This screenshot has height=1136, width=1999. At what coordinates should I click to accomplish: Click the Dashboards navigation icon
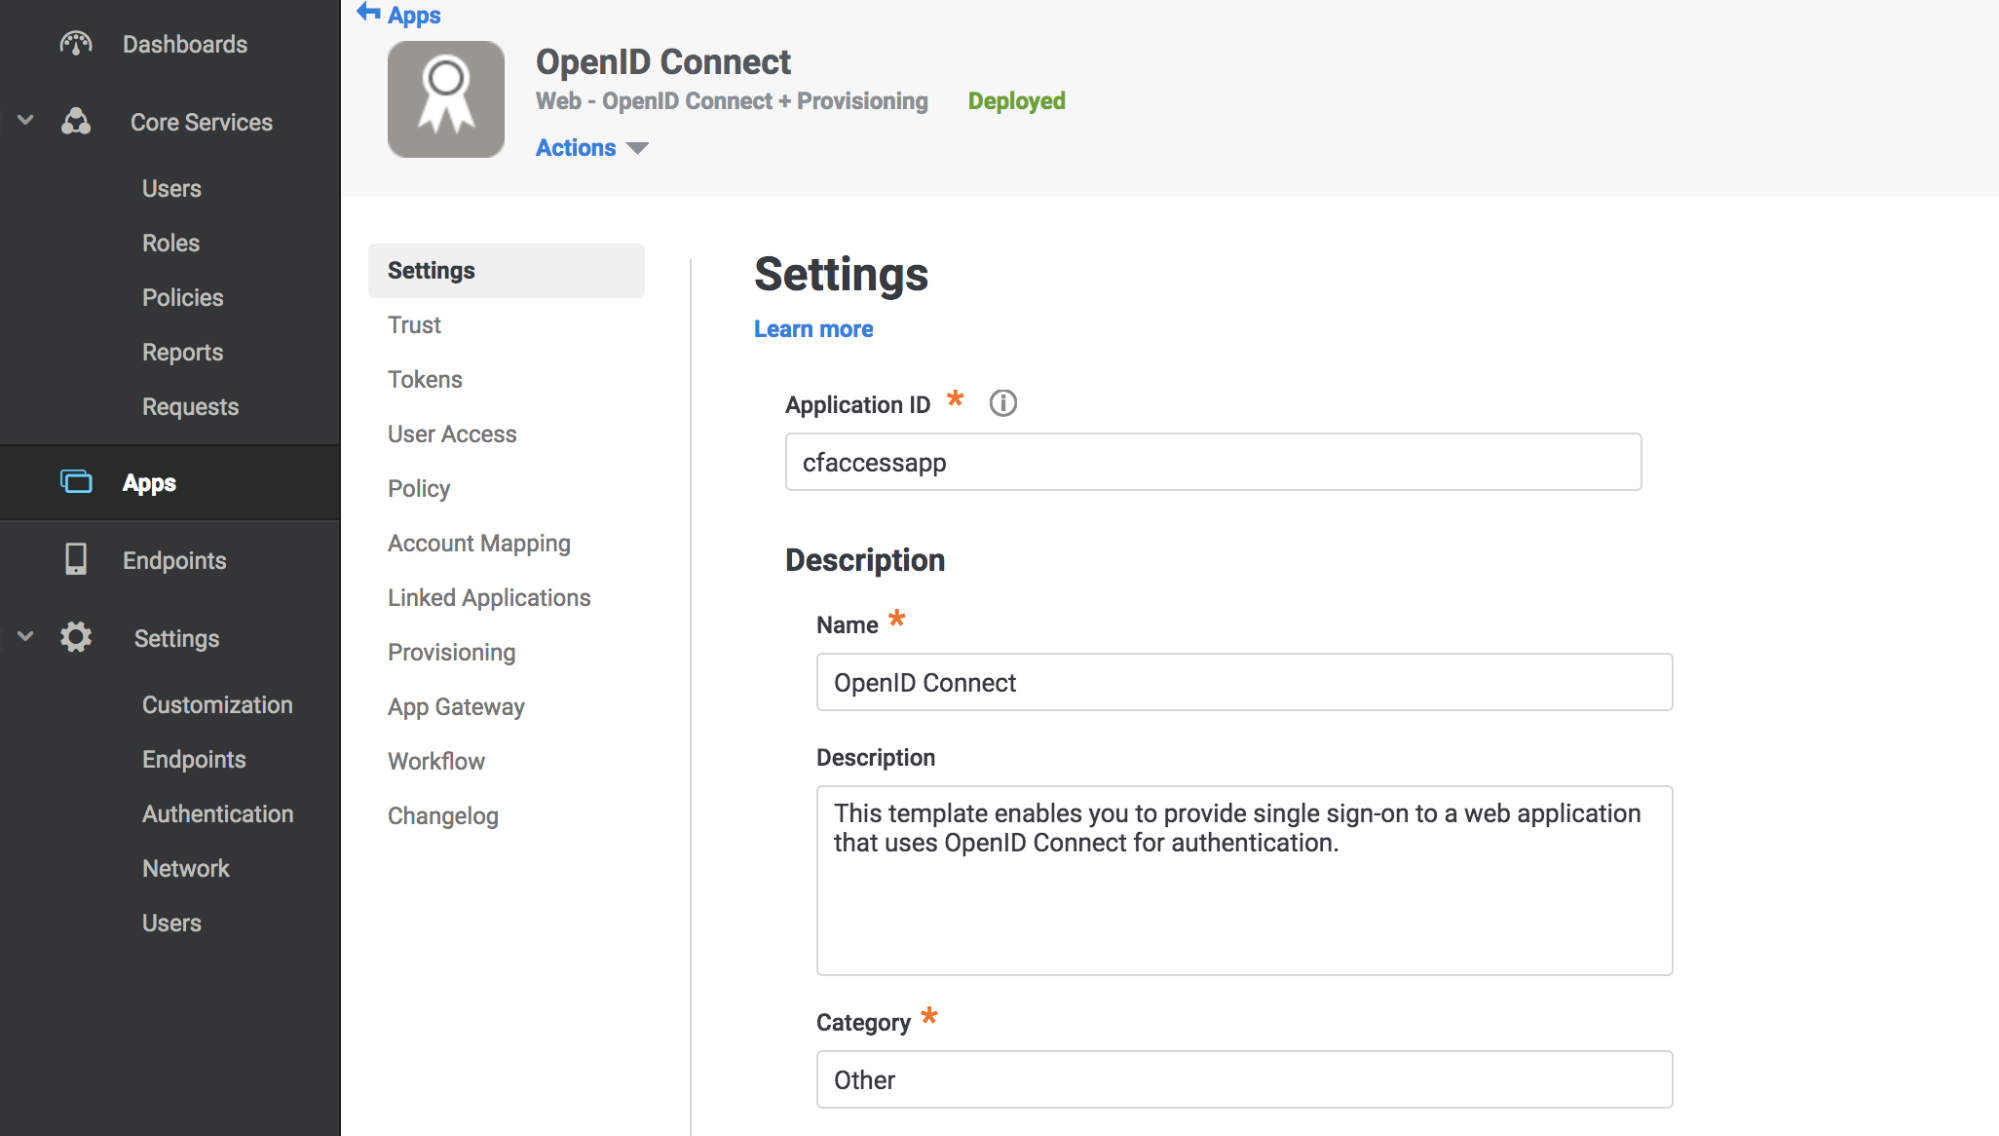[x=76, y=43]
